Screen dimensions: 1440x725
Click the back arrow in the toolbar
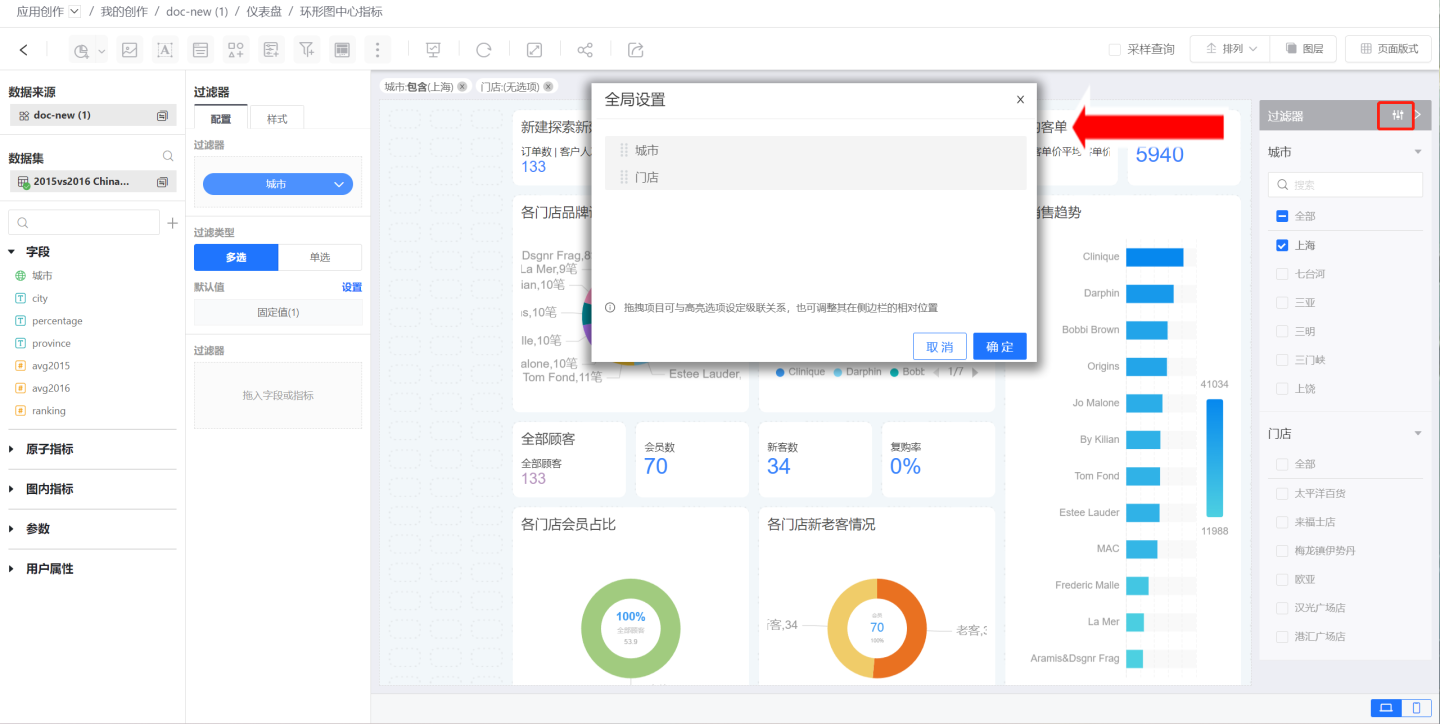24,50
